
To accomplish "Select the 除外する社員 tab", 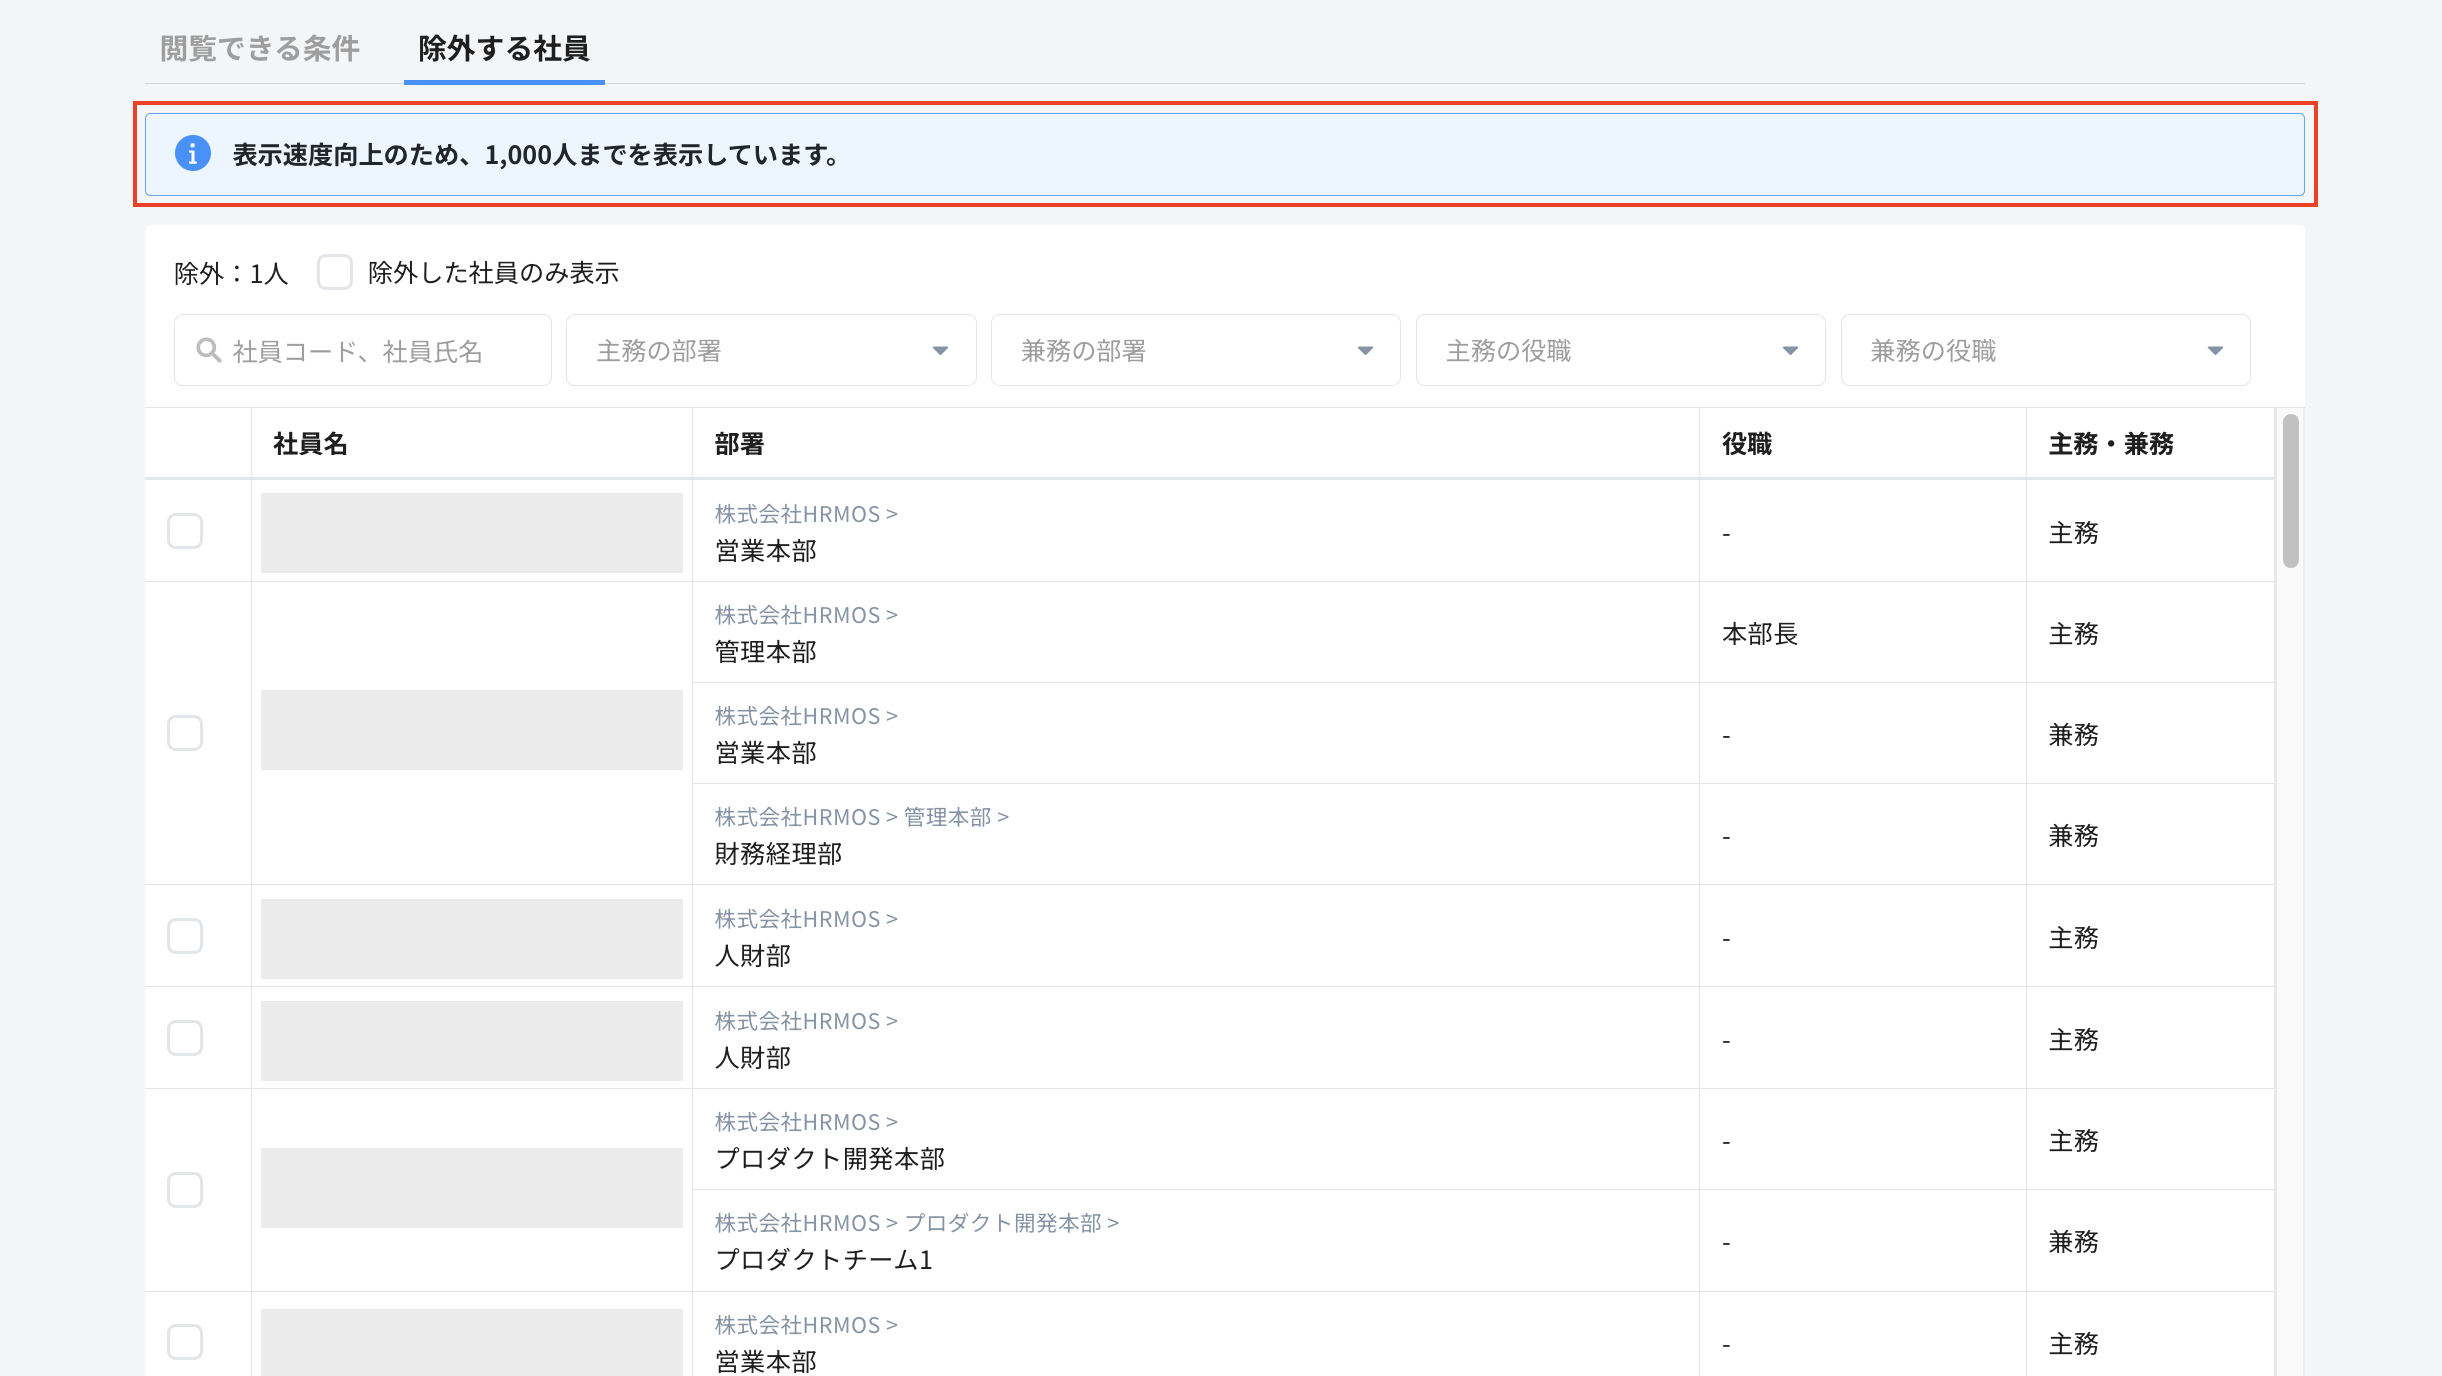I will point(503,48).
